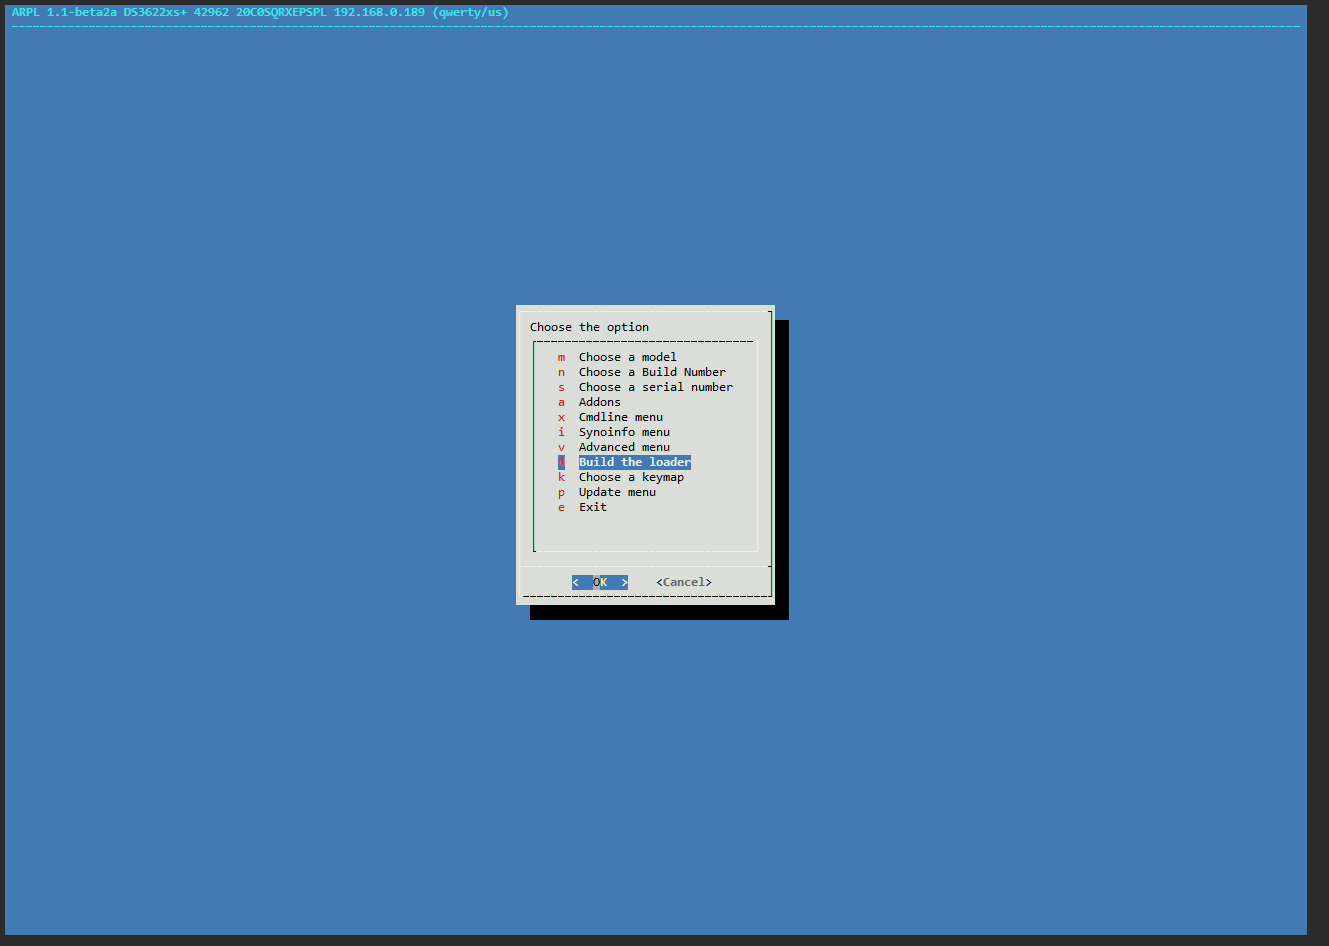Image resolution: width=1329 pixels, height=946 pixels.
Task: Click the red 'p' hotkey letter
Action: pyautogui.click(x=561, y=492)
